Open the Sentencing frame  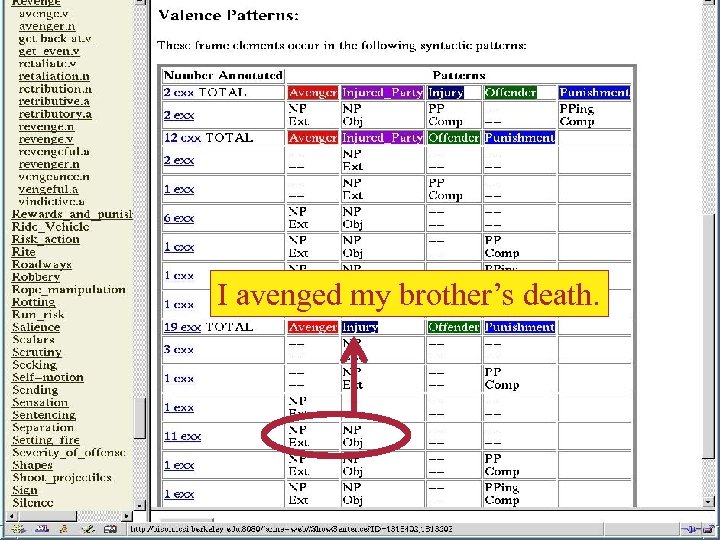[44, 415]
